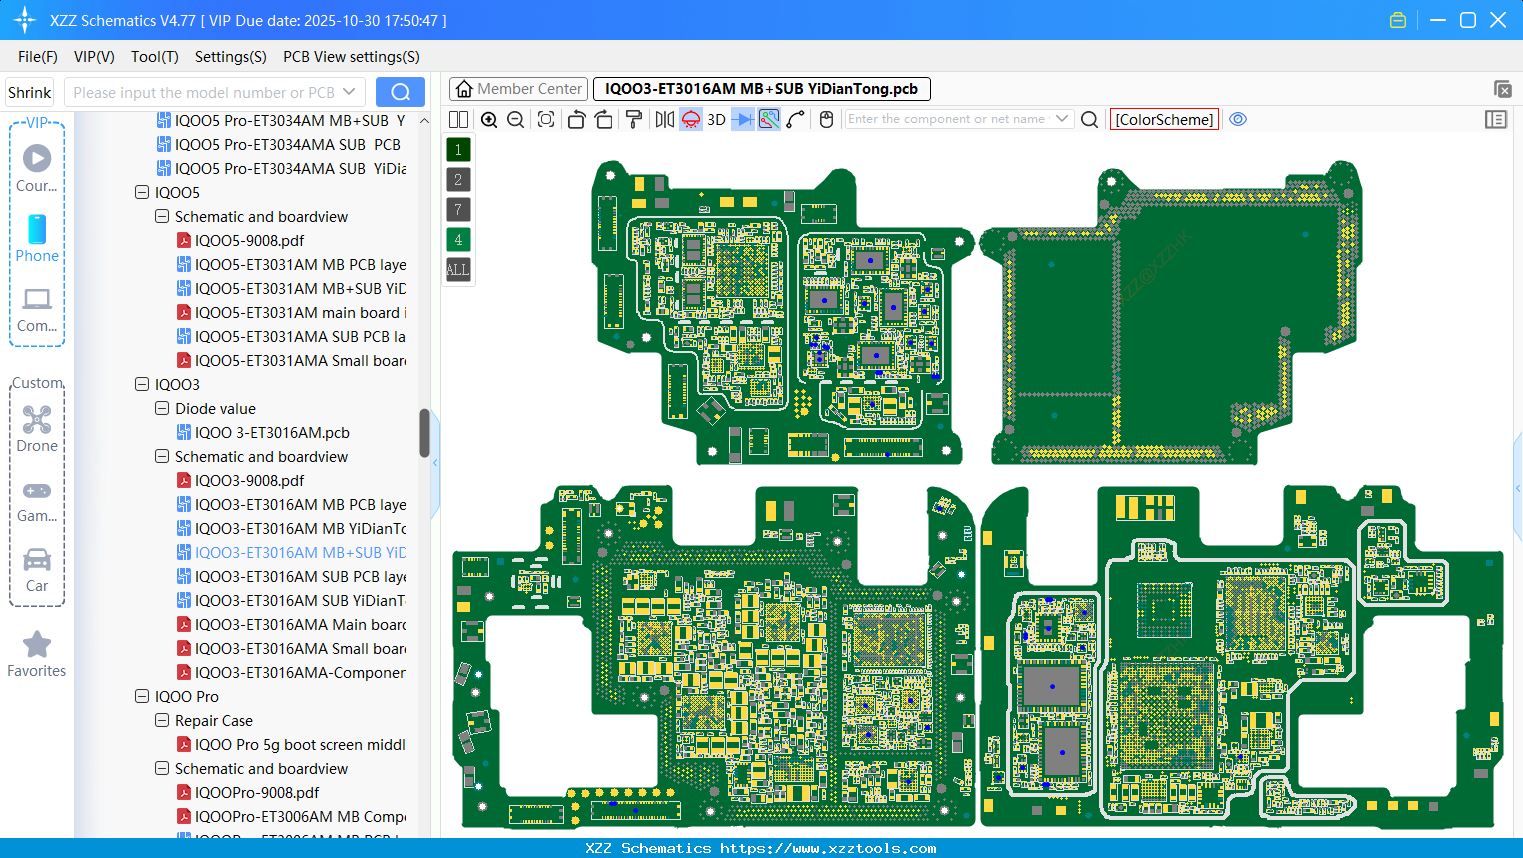The width and height of the screenshot is (1523, 858).
Task: Open the right-side panel layout icon
Action: 1496,120
